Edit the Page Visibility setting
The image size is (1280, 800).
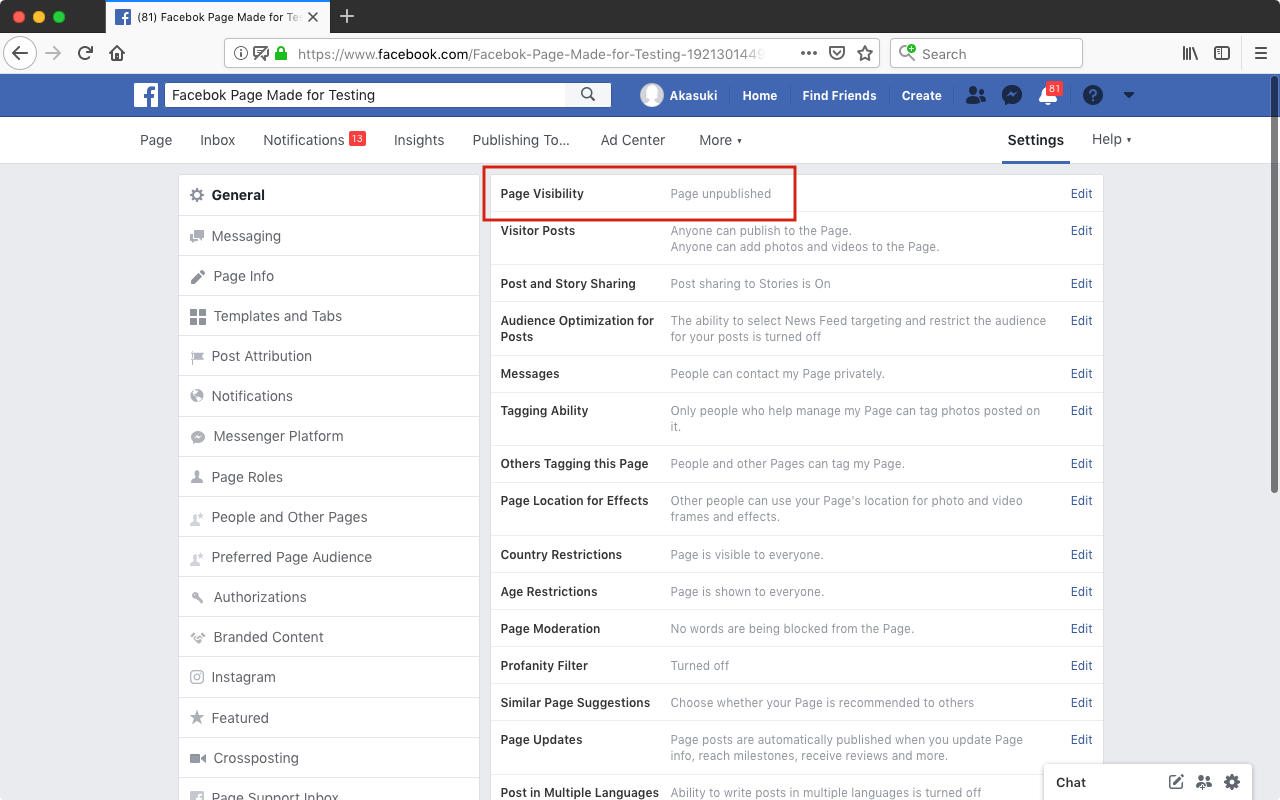[1081, 194]
